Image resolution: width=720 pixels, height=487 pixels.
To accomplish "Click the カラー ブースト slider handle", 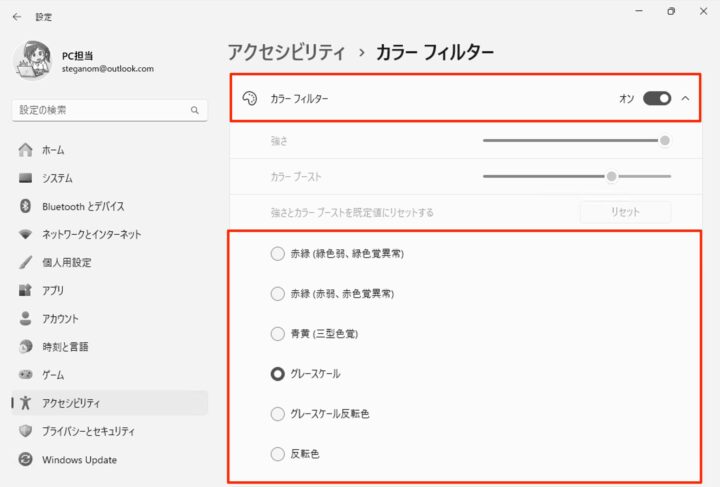I will (611, 176).
